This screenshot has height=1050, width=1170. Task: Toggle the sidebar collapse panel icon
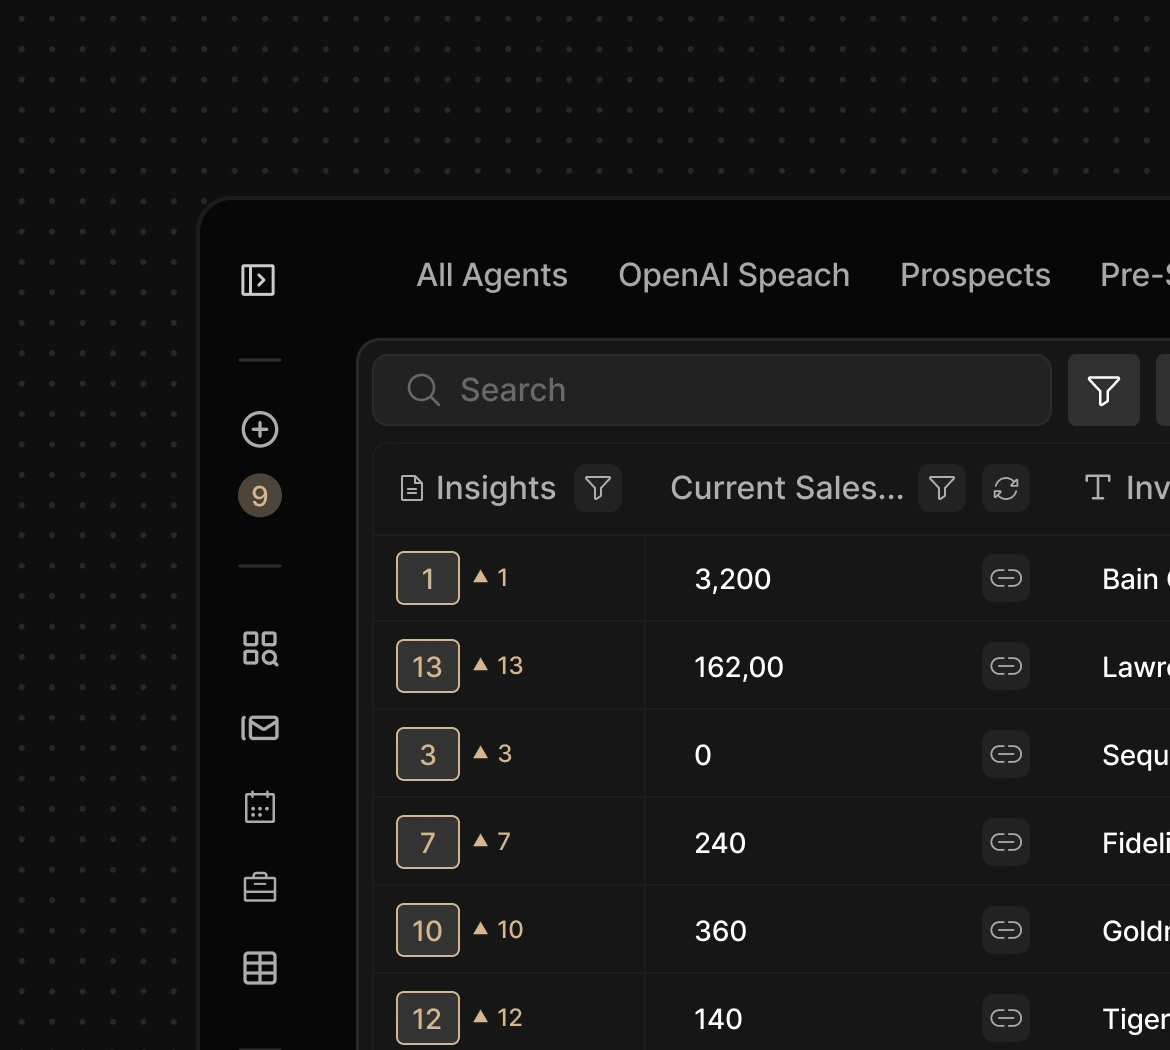click(x=258, y=280)
